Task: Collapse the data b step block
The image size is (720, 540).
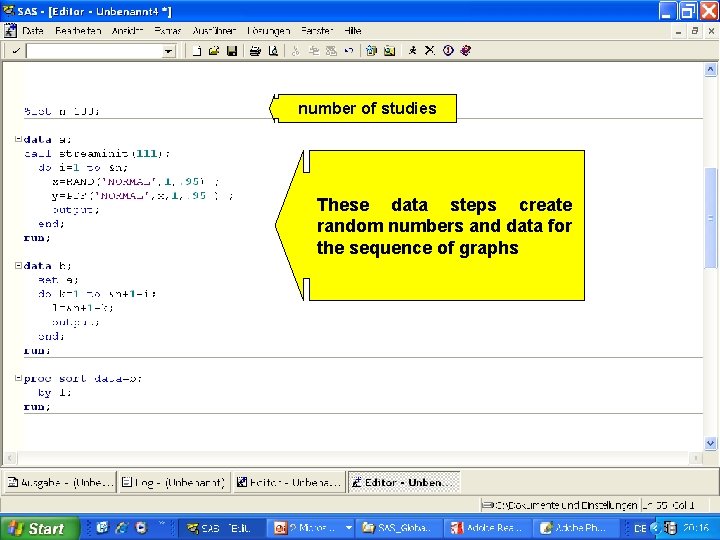Action: coord(18,265)
